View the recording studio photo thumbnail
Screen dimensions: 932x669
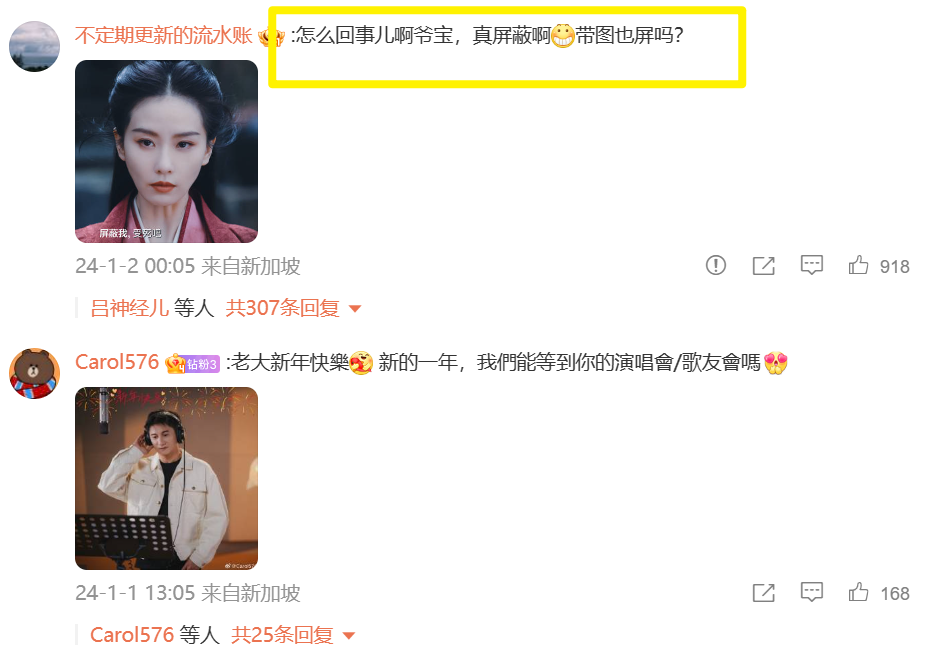(166, 478)
